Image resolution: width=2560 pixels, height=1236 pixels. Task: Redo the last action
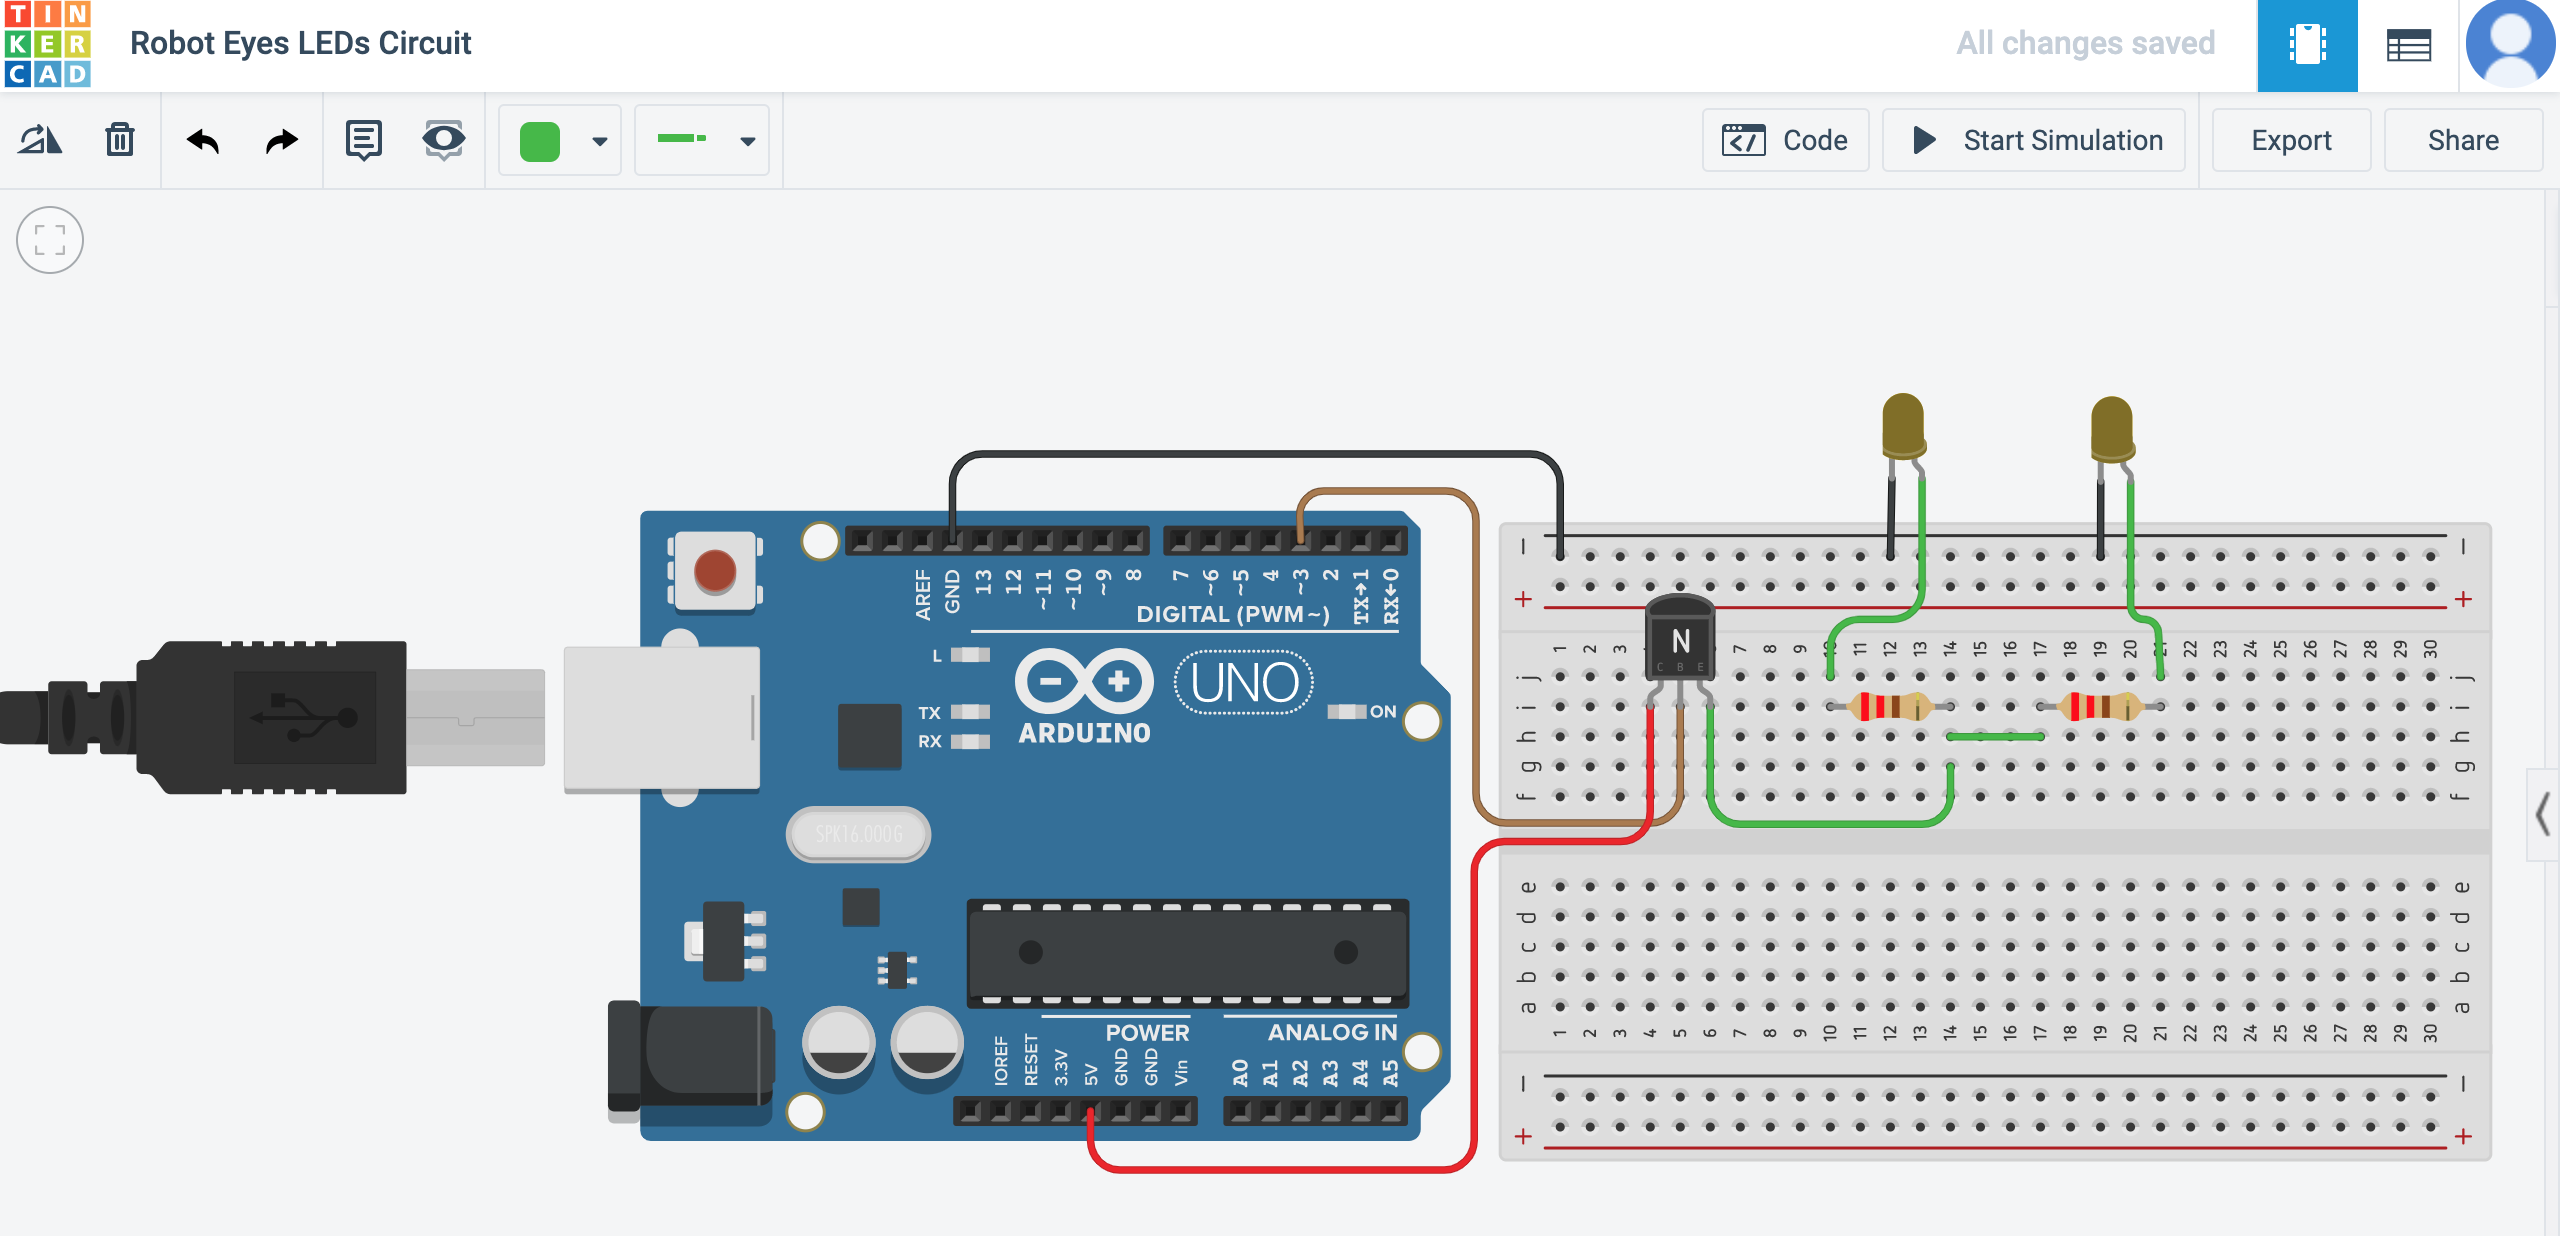(280, 140)
